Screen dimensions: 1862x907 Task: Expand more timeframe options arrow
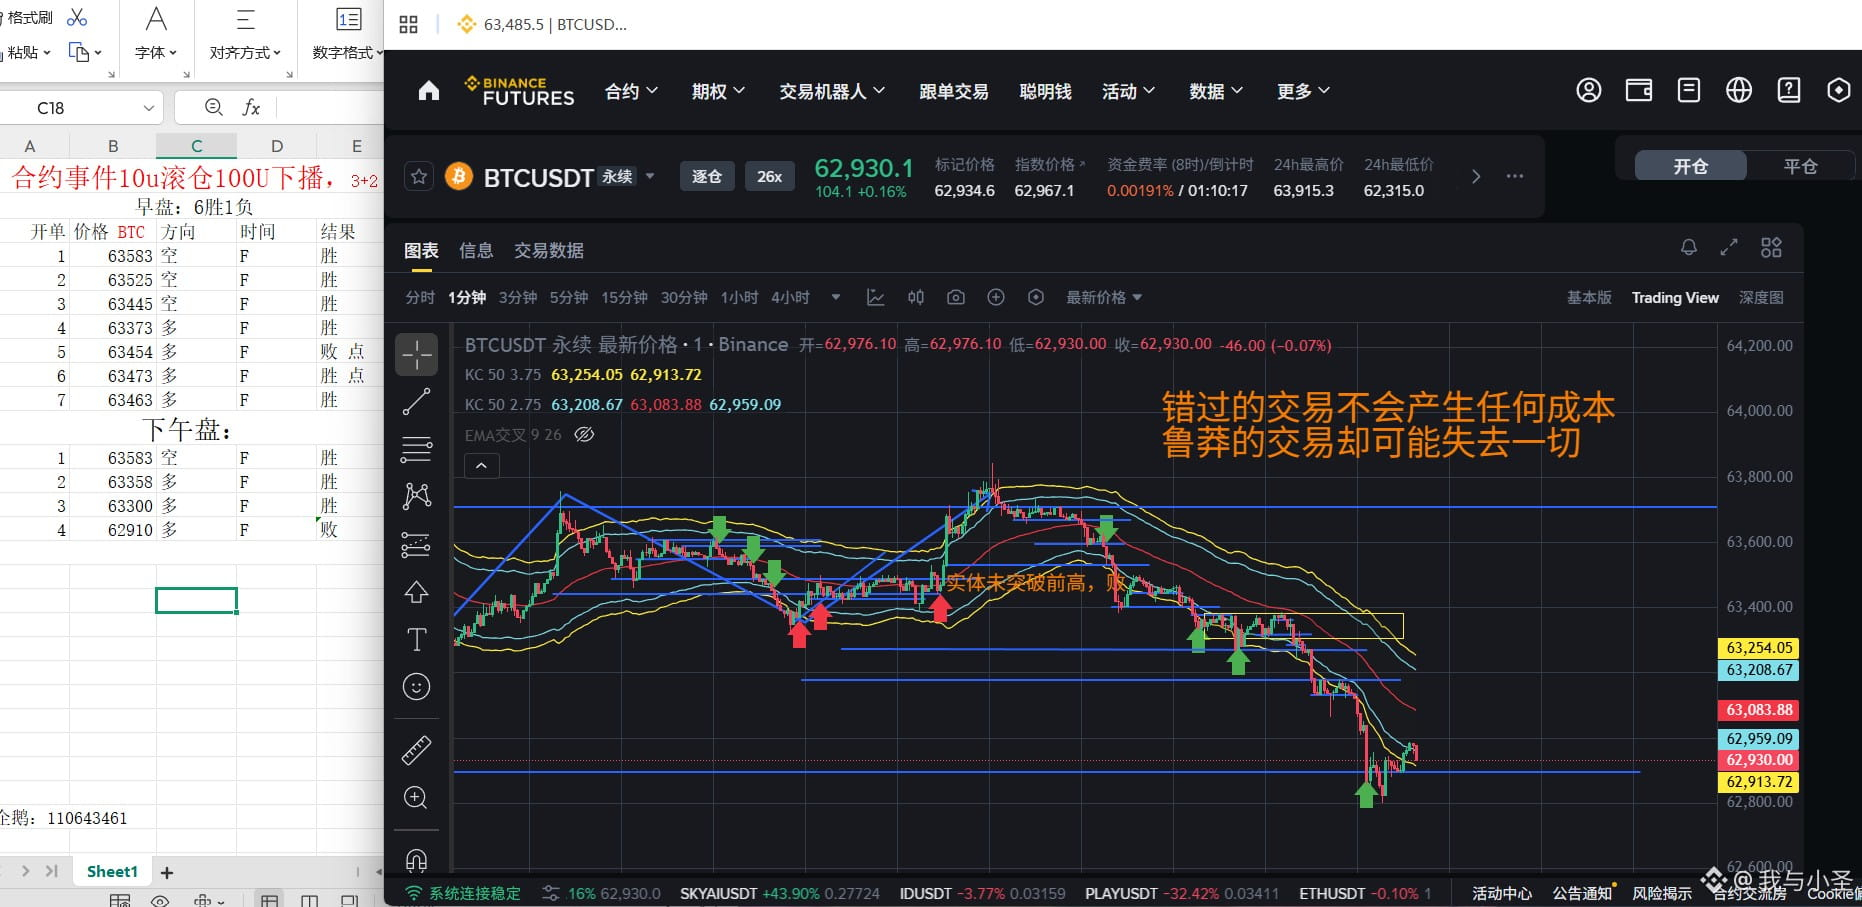tap(836, 297)
